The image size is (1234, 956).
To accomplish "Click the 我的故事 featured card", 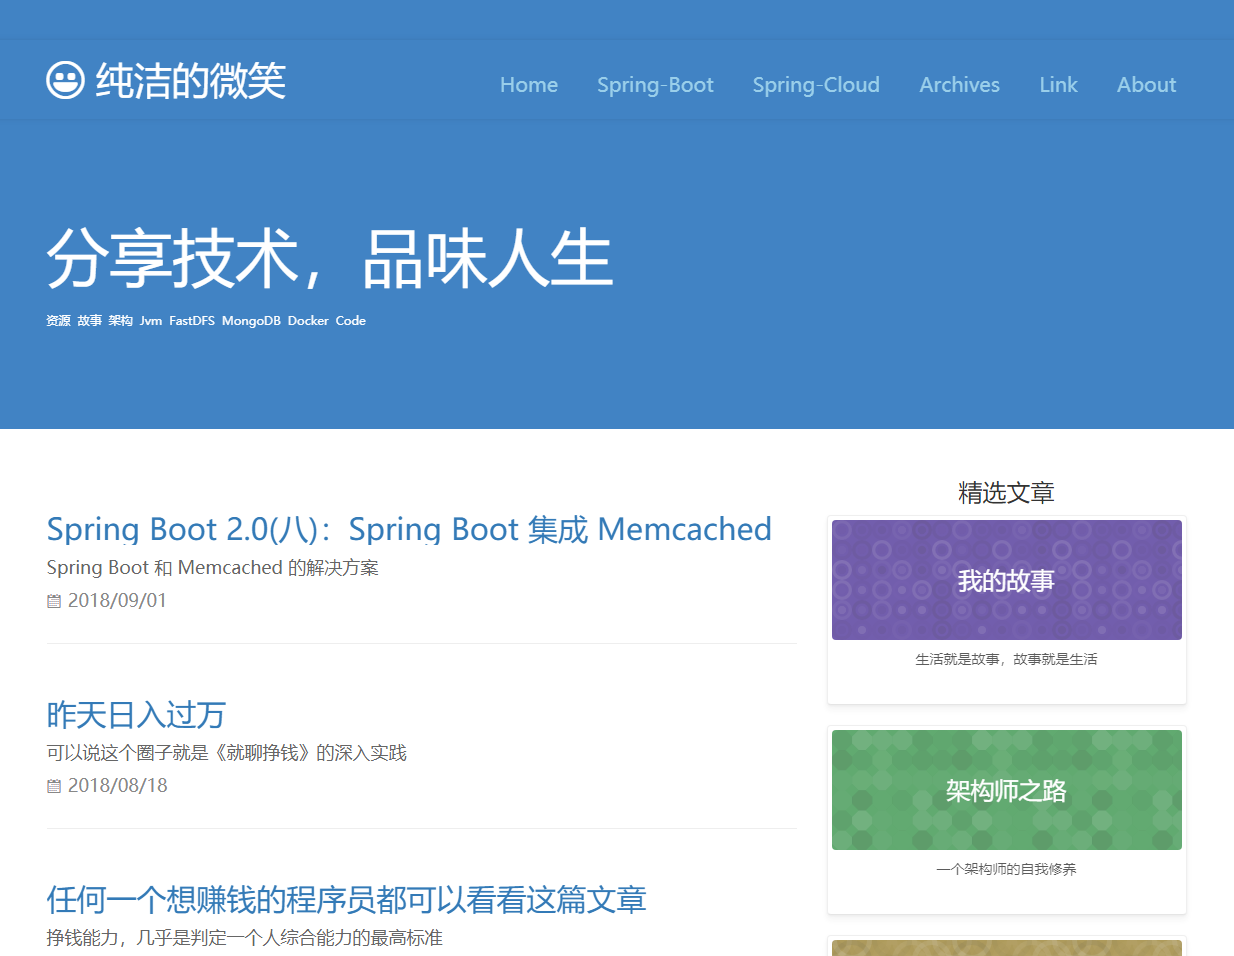I will point(1006,580).
